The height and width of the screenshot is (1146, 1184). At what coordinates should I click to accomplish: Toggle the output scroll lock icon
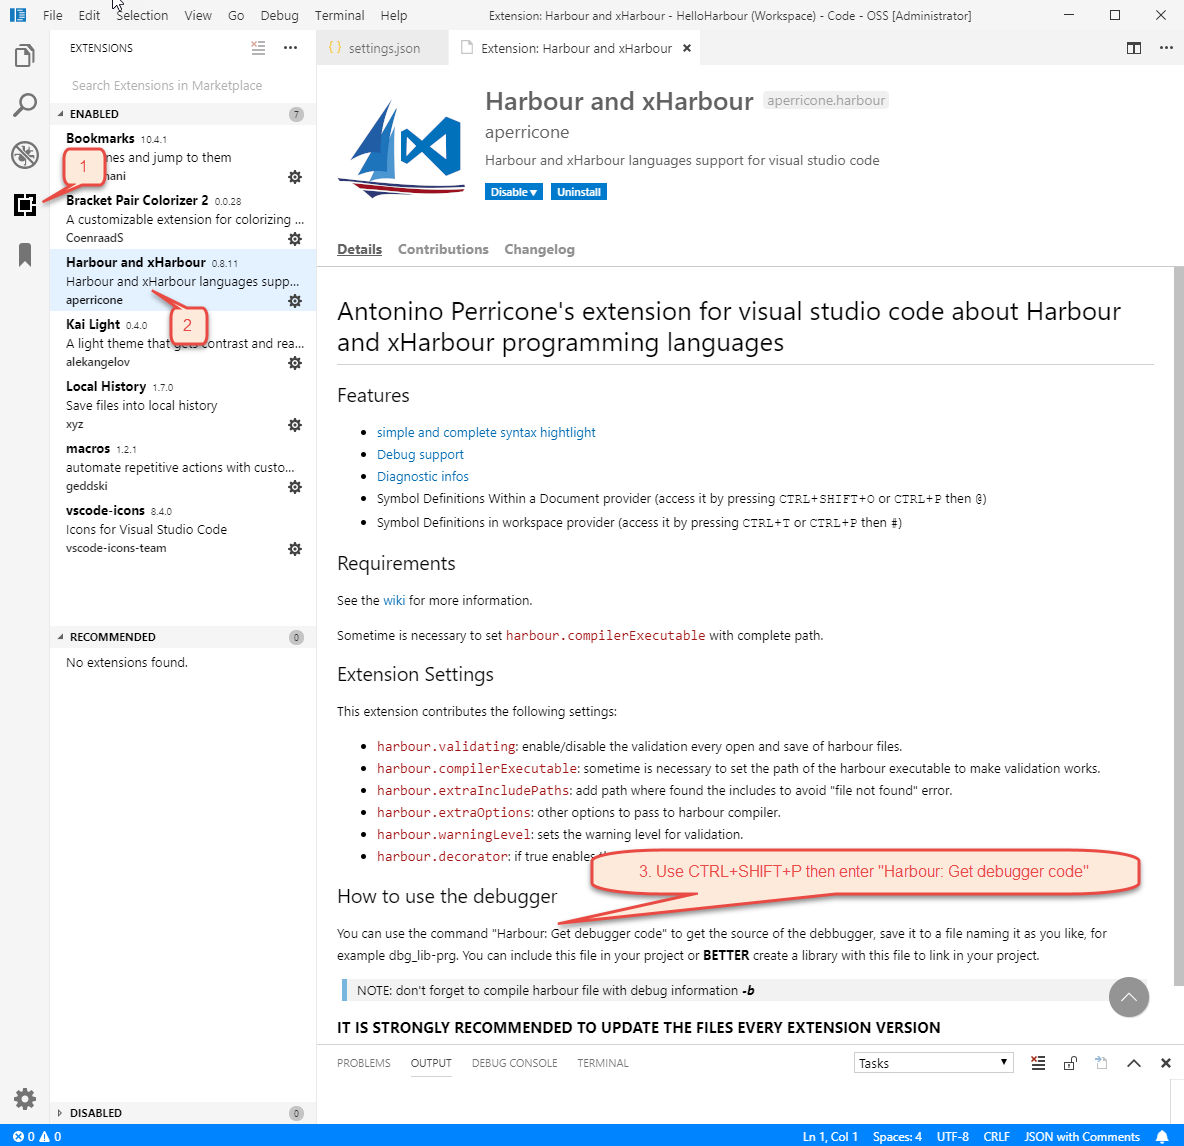(1070, 1063)
